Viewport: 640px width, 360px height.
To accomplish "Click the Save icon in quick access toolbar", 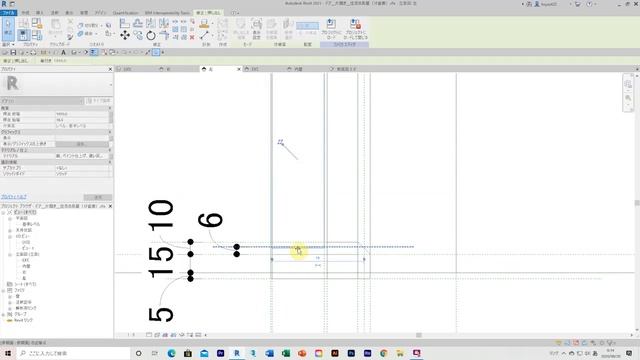I will click(13, 52).
